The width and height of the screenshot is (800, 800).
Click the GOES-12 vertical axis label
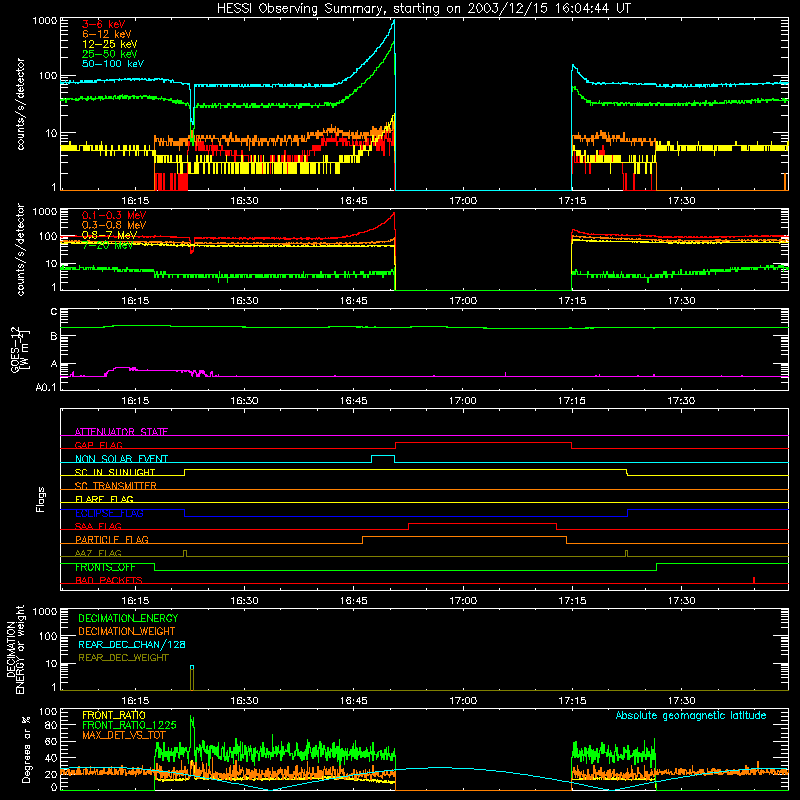tap(20, 349)
